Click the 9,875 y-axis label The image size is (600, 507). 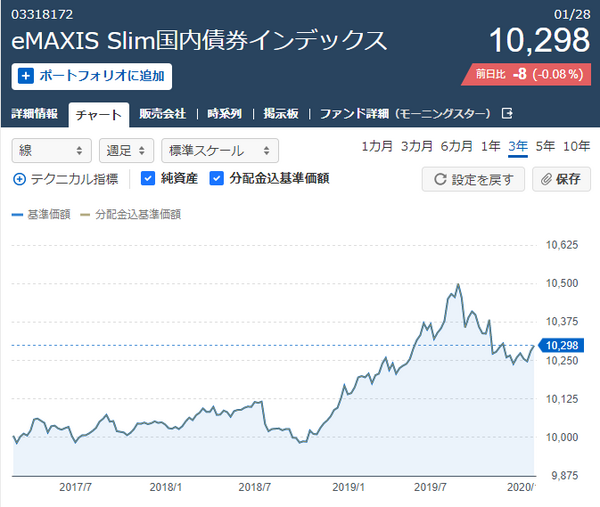tap(565, 476)
